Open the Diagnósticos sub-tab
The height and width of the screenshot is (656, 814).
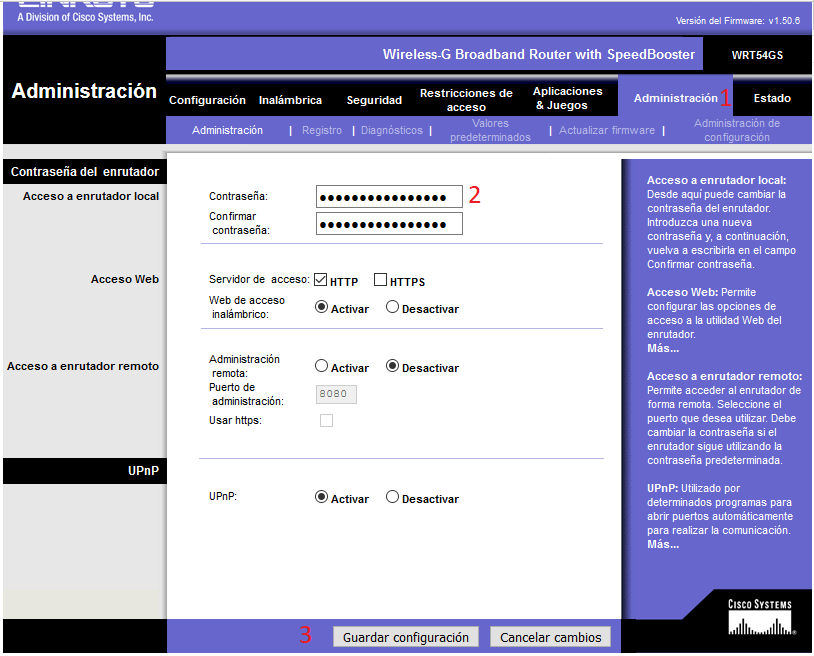[x=391, y=130]
